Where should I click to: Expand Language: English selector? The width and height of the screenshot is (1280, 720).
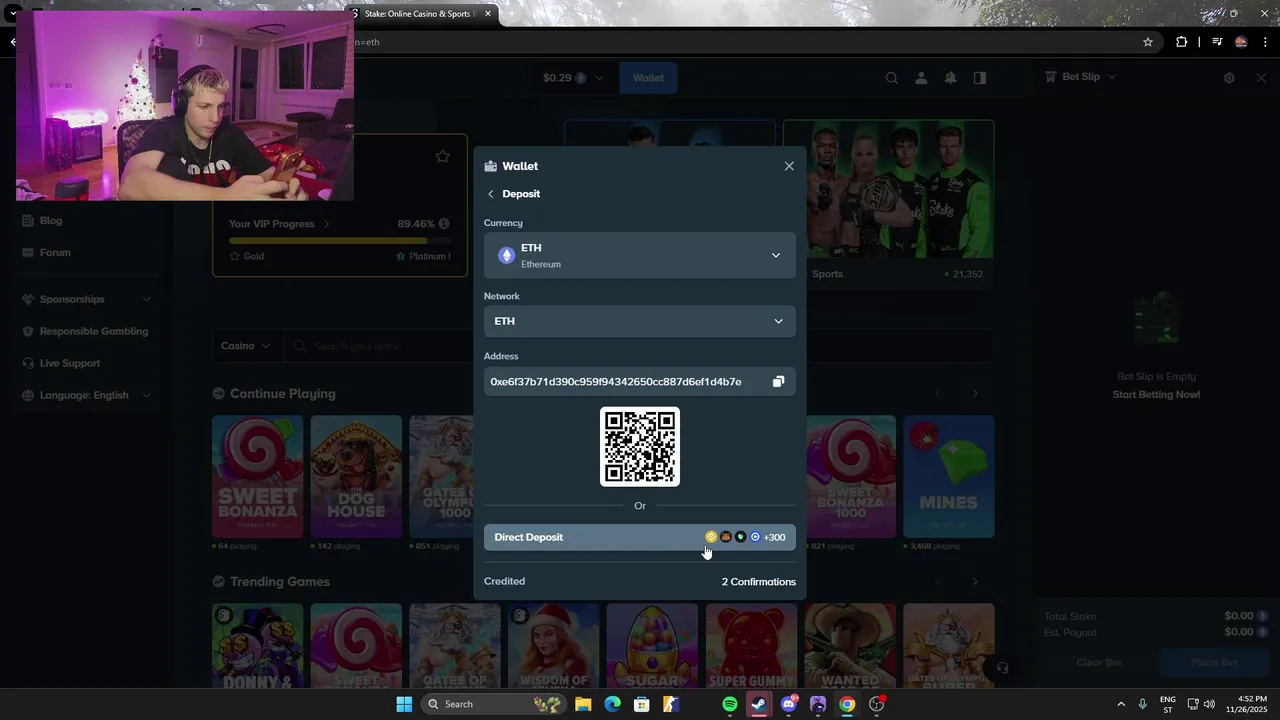point(87,395)
